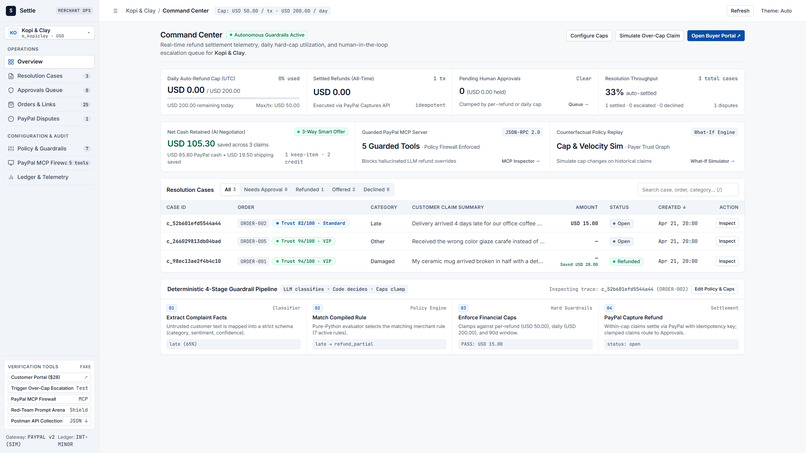Click the Settle logo icon
Viewport: 806px width, 453px height.
11,10
